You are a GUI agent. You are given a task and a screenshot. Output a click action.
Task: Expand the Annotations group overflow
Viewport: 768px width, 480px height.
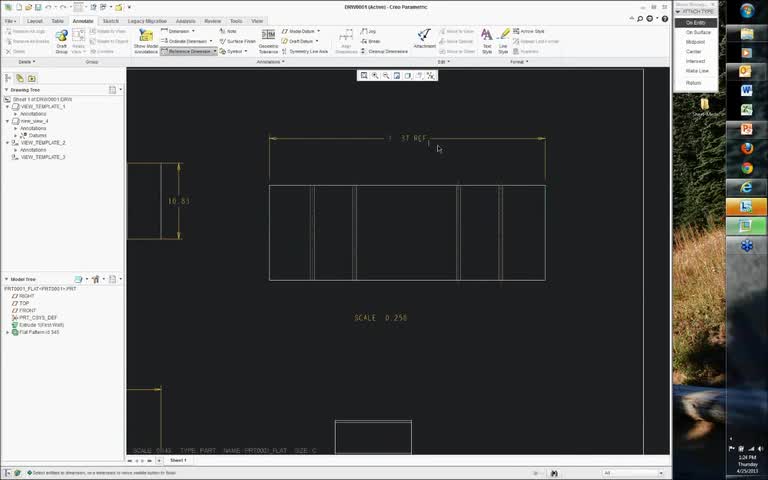tap(270, 62)
